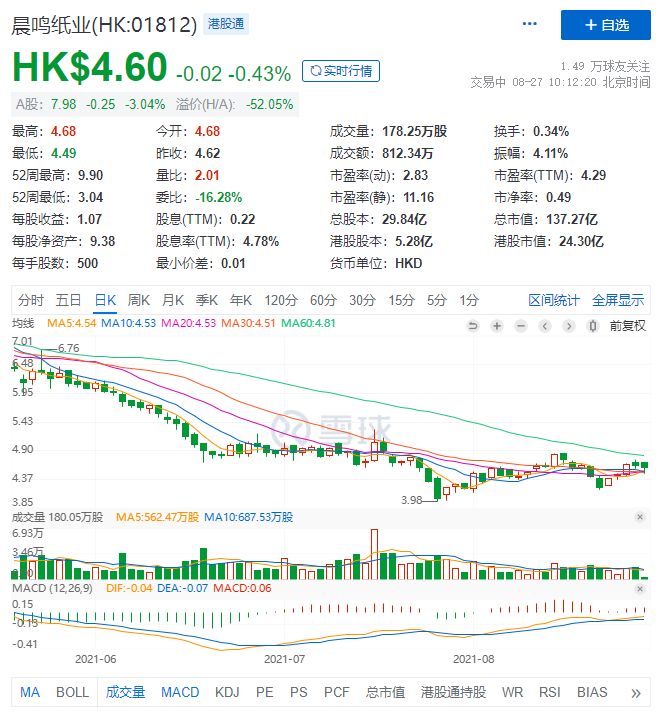The height and width of the screenshot is (712, 667).
Task: Open the 前复权 adjustment dropdown
Action: (x=627, y=326)
